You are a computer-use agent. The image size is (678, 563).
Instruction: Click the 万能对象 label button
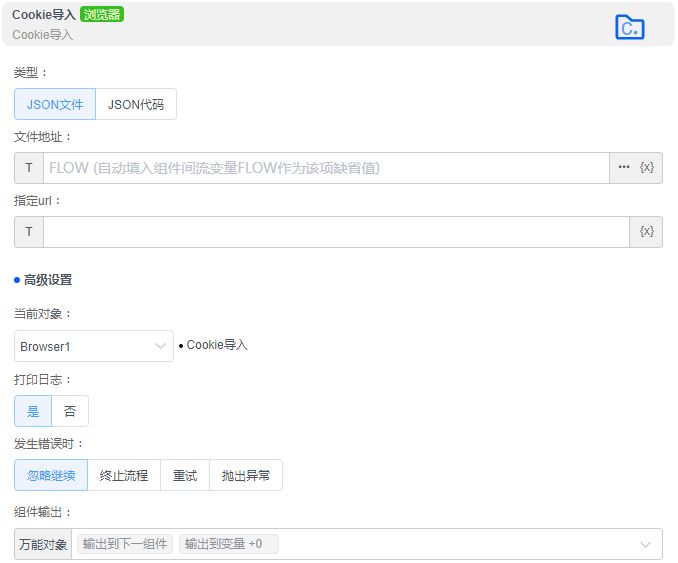pyautogui.click(x=43, y=544)
